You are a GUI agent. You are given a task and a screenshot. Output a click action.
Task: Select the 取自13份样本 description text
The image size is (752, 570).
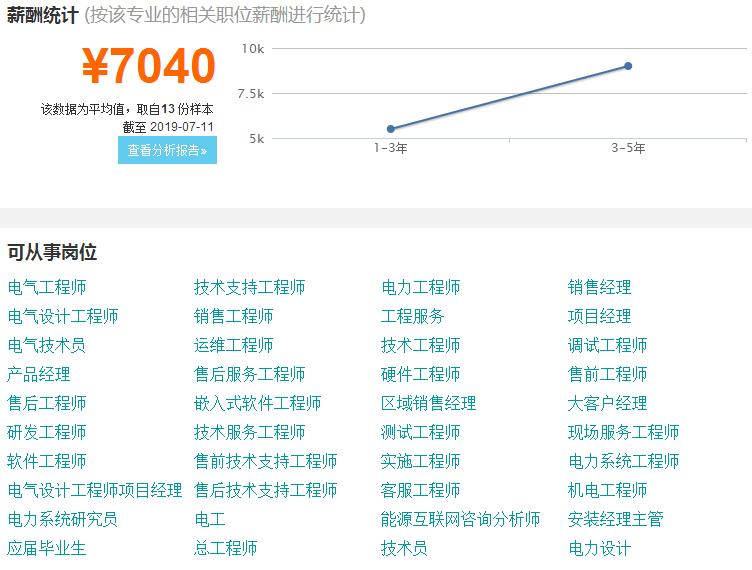[x=175, y=109]
